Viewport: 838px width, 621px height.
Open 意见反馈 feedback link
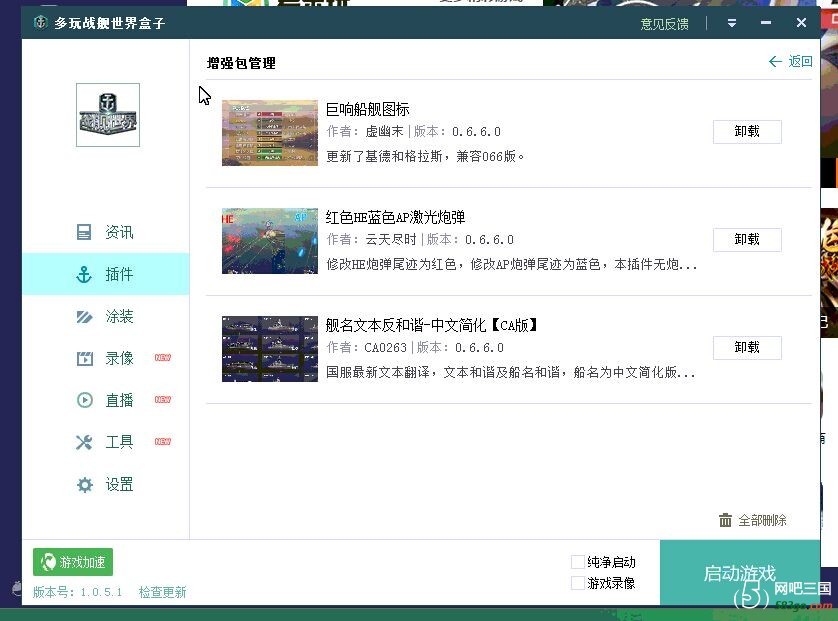[664, 24]
